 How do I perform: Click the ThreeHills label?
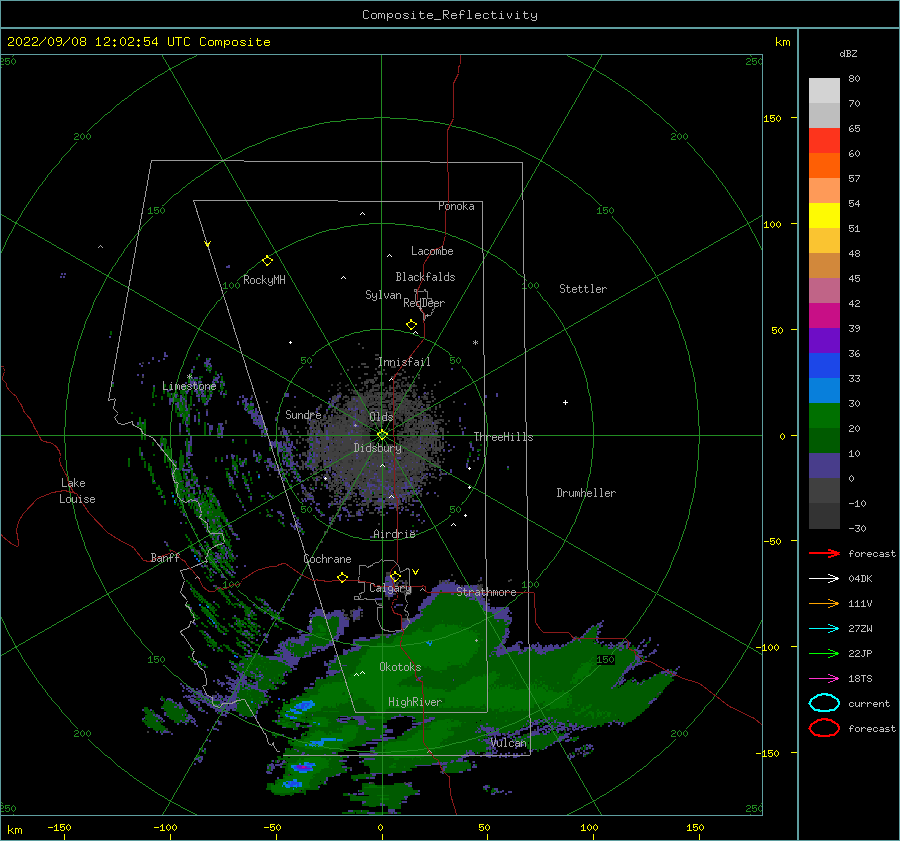503,437
